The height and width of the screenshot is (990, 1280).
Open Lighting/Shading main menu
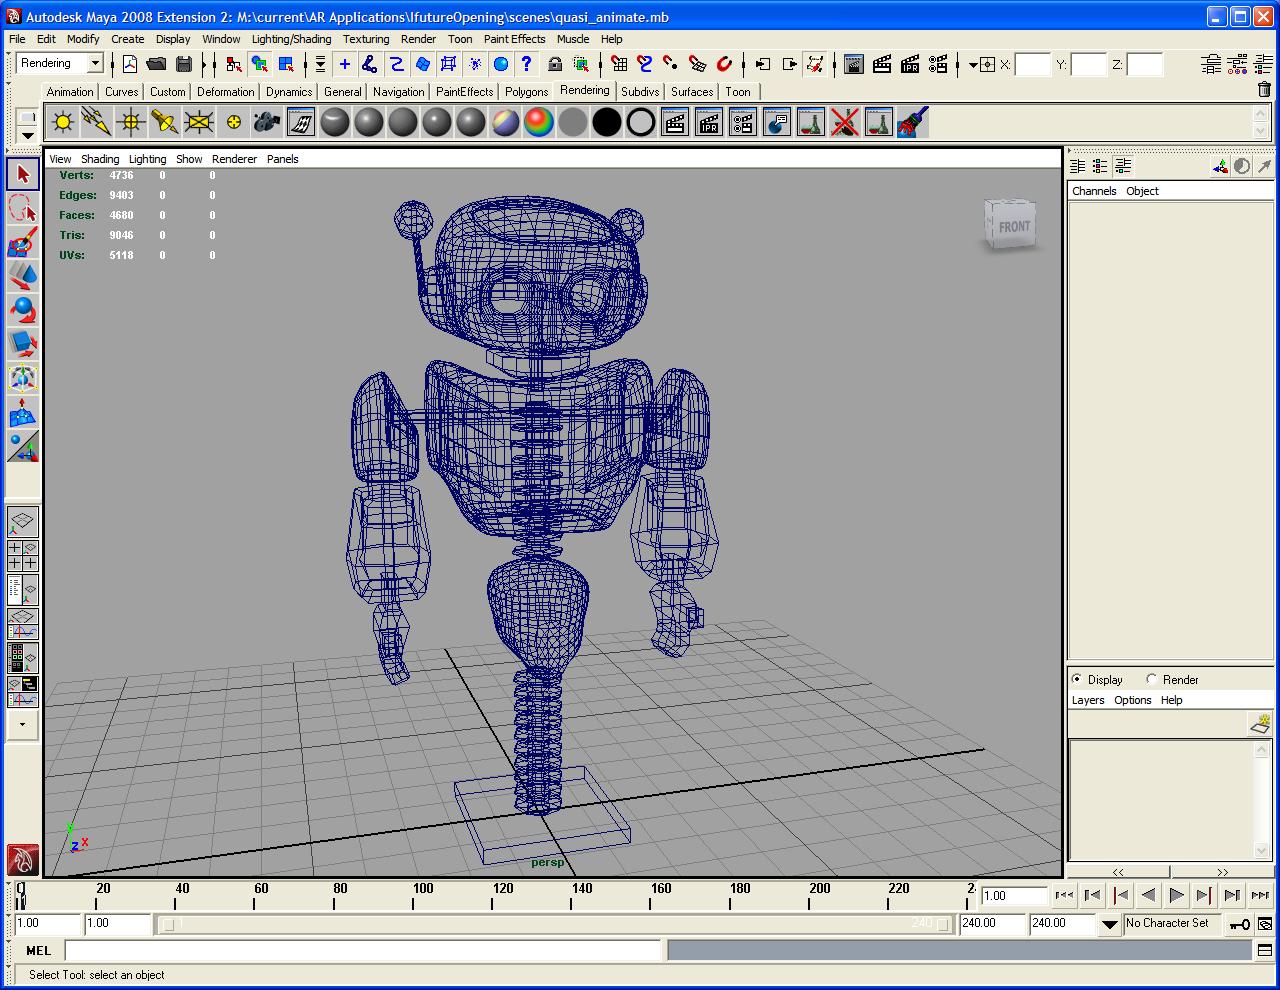pos(291,39)
